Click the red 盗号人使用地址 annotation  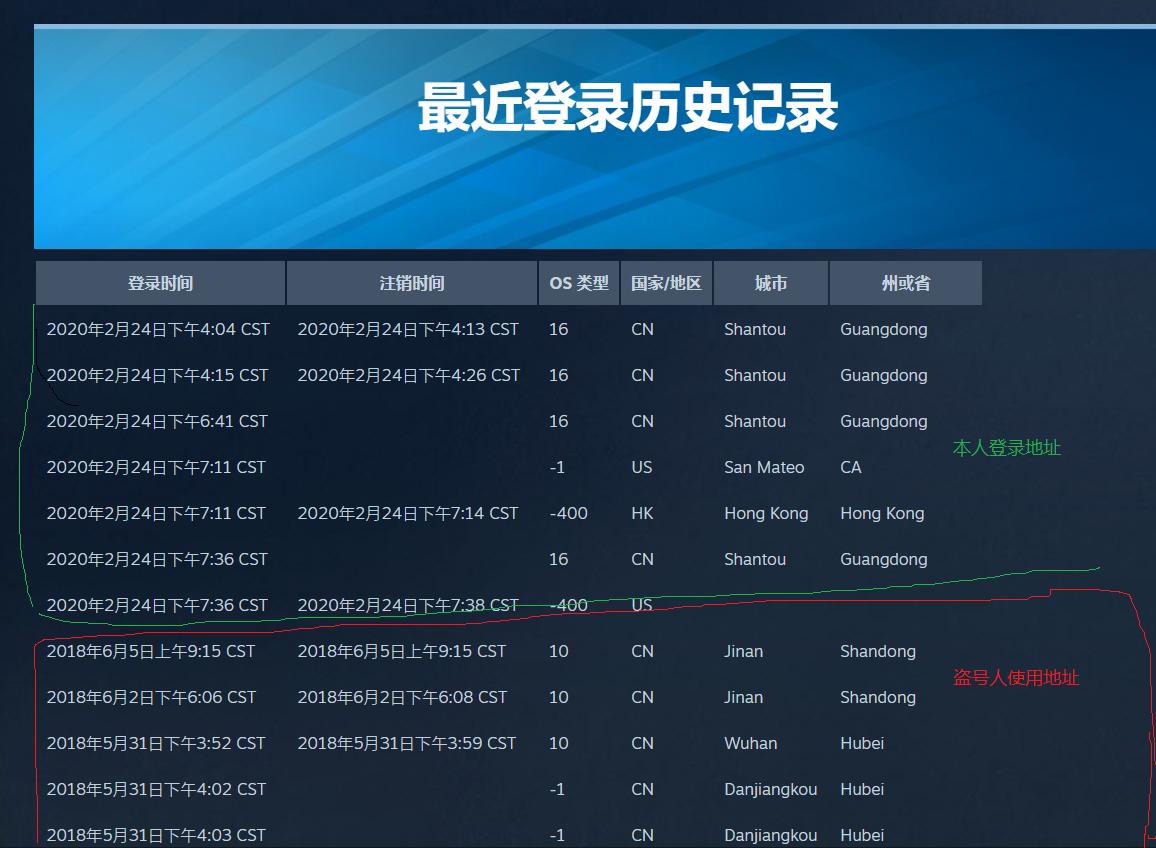point(1016,678)
